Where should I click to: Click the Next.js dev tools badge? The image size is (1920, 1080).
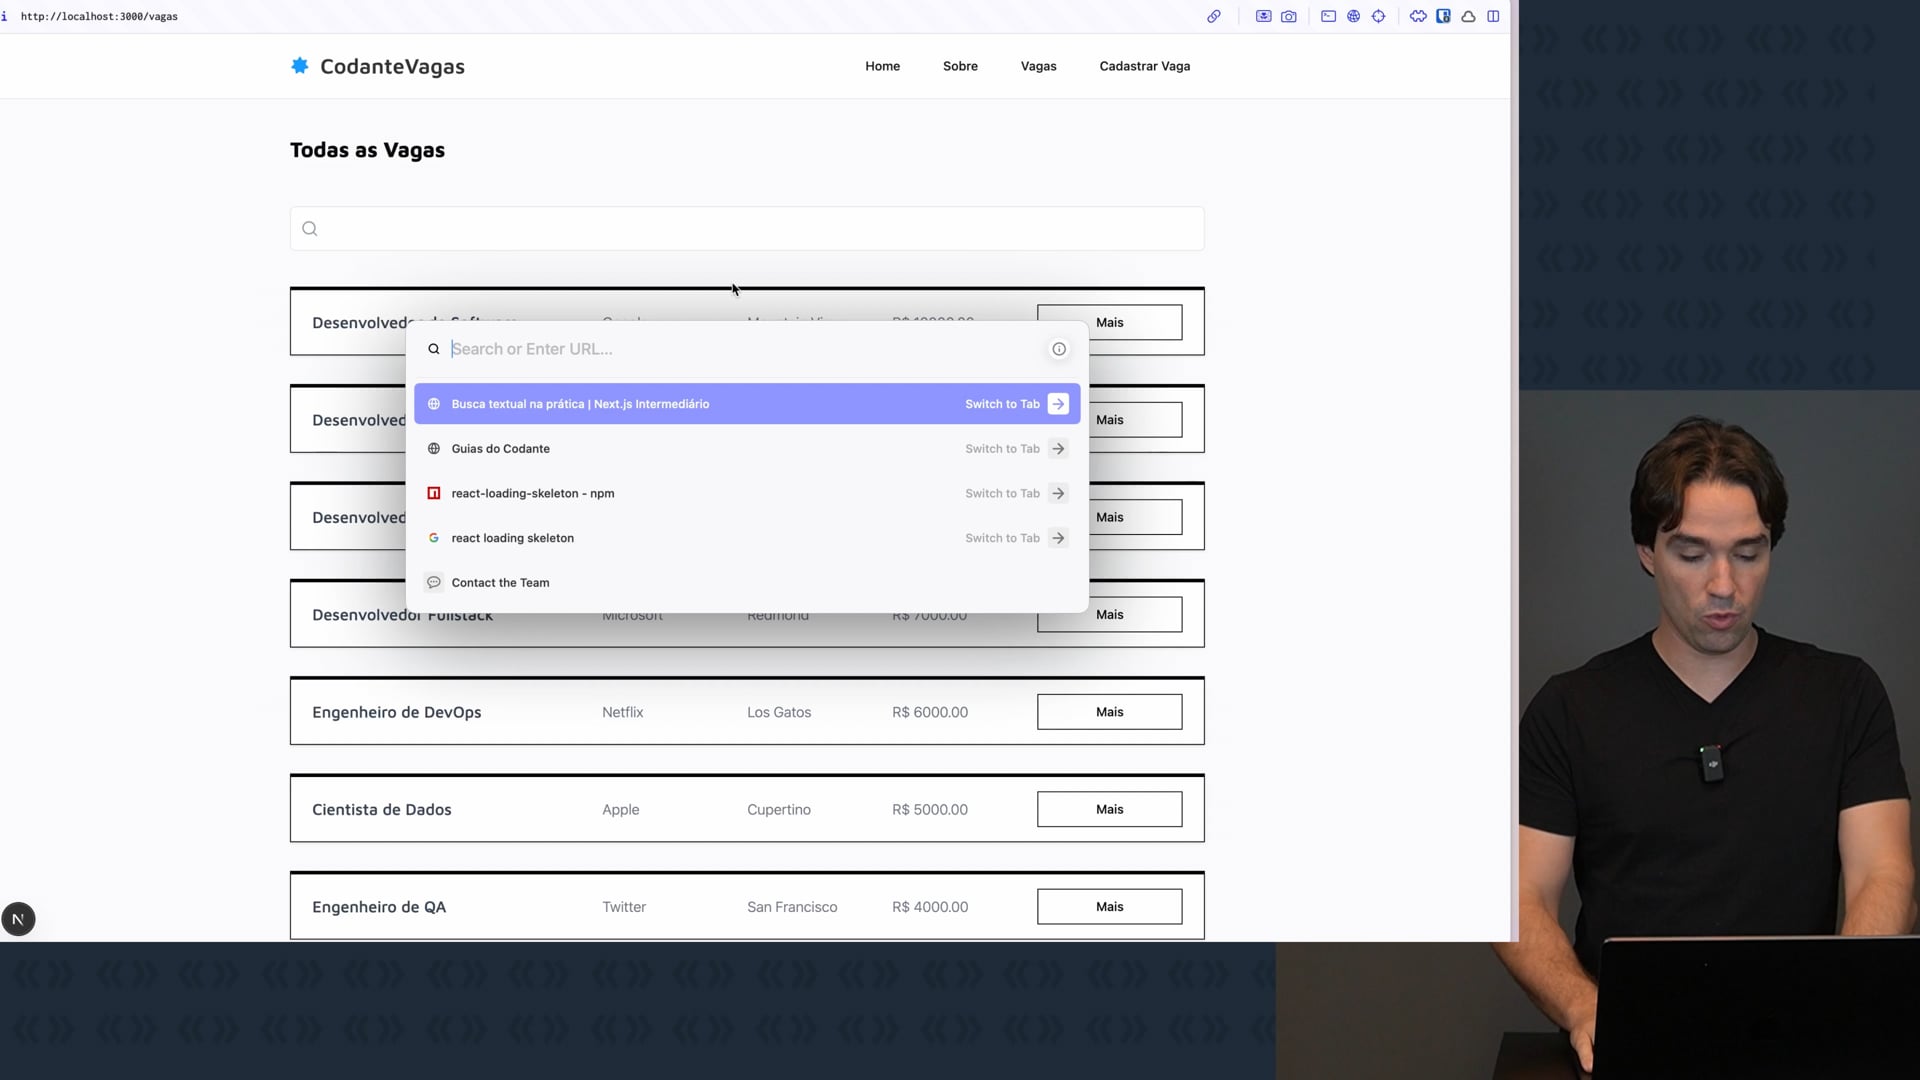pos(18,919)
